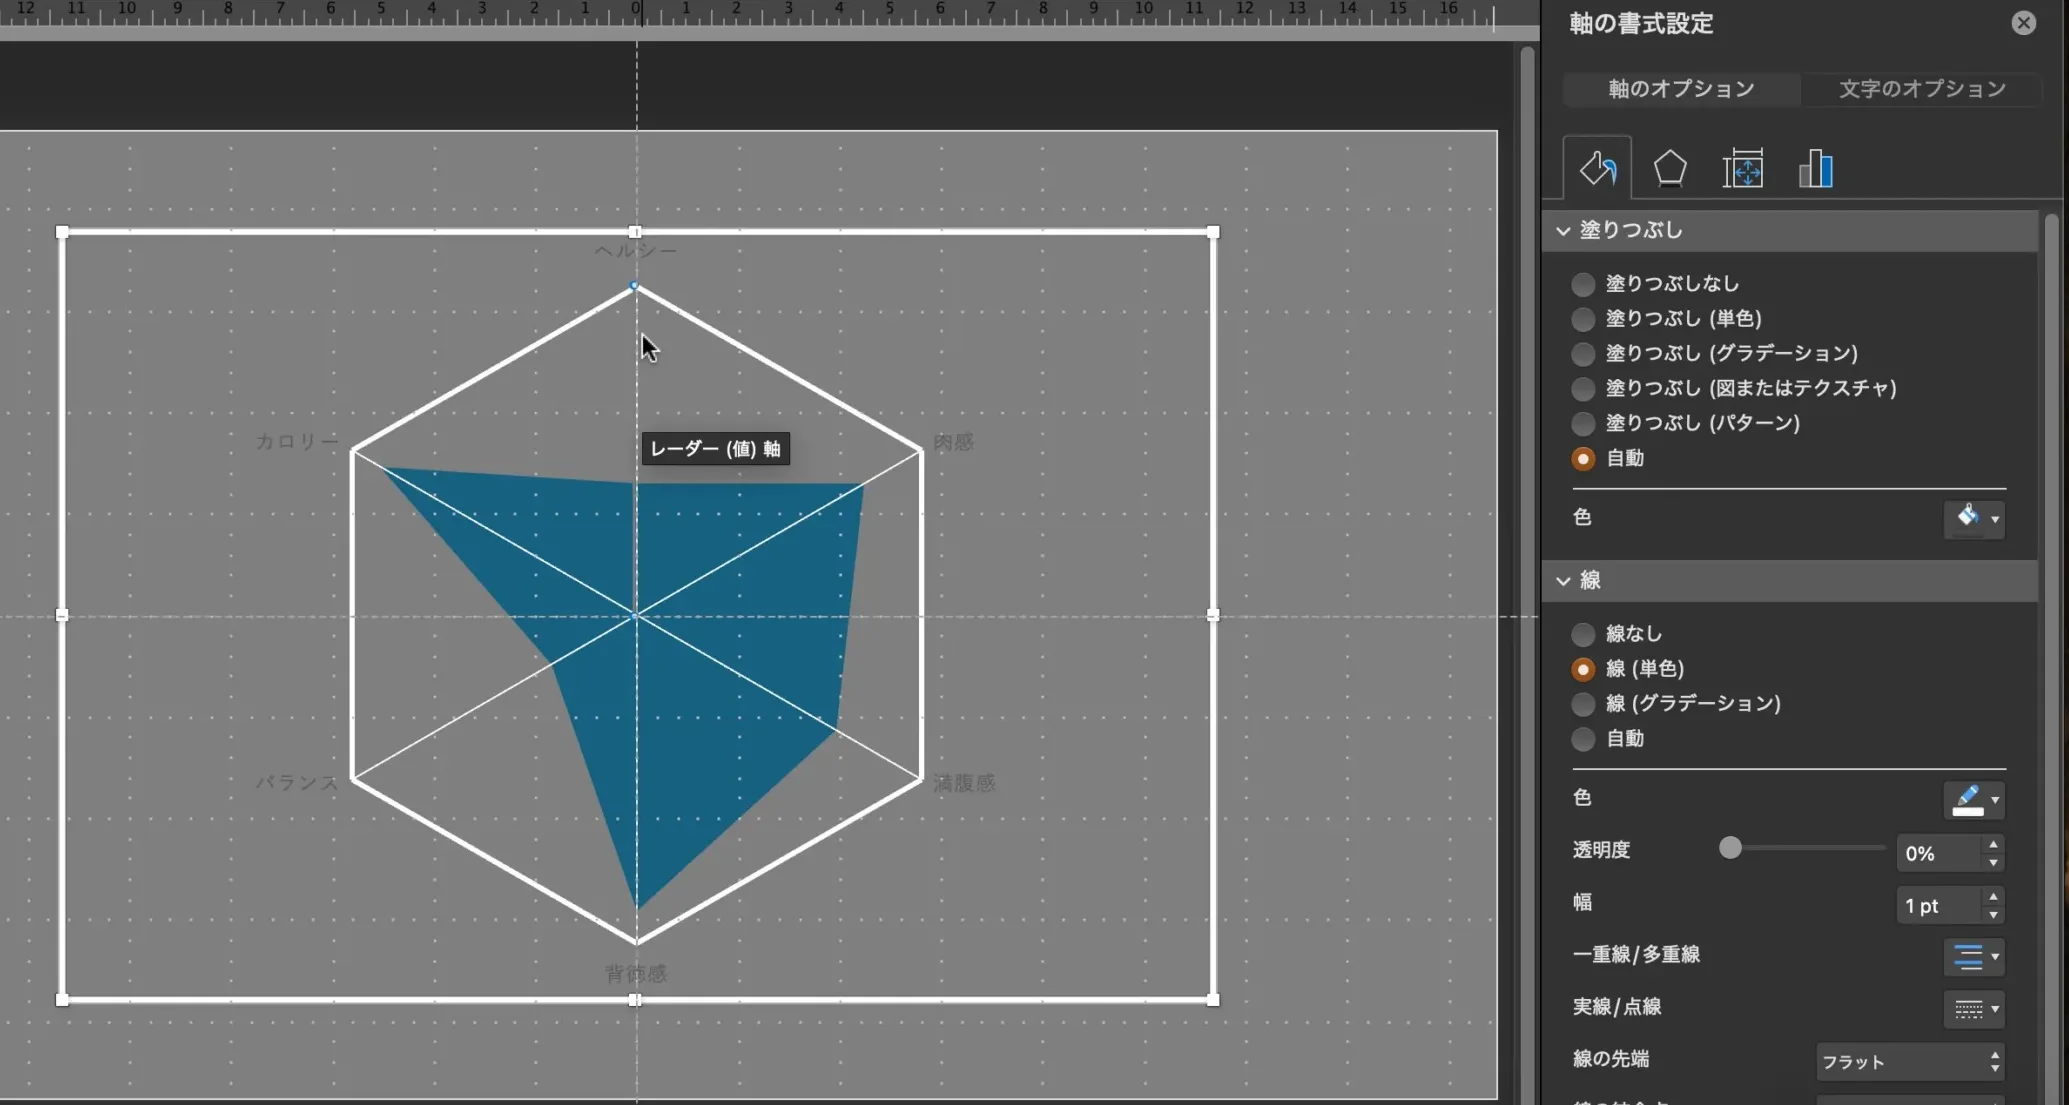Viewport: 2069px width, 1105px height.
Task: Open the 線の先端 フラット dropdown
Action: point(1910,1062)
